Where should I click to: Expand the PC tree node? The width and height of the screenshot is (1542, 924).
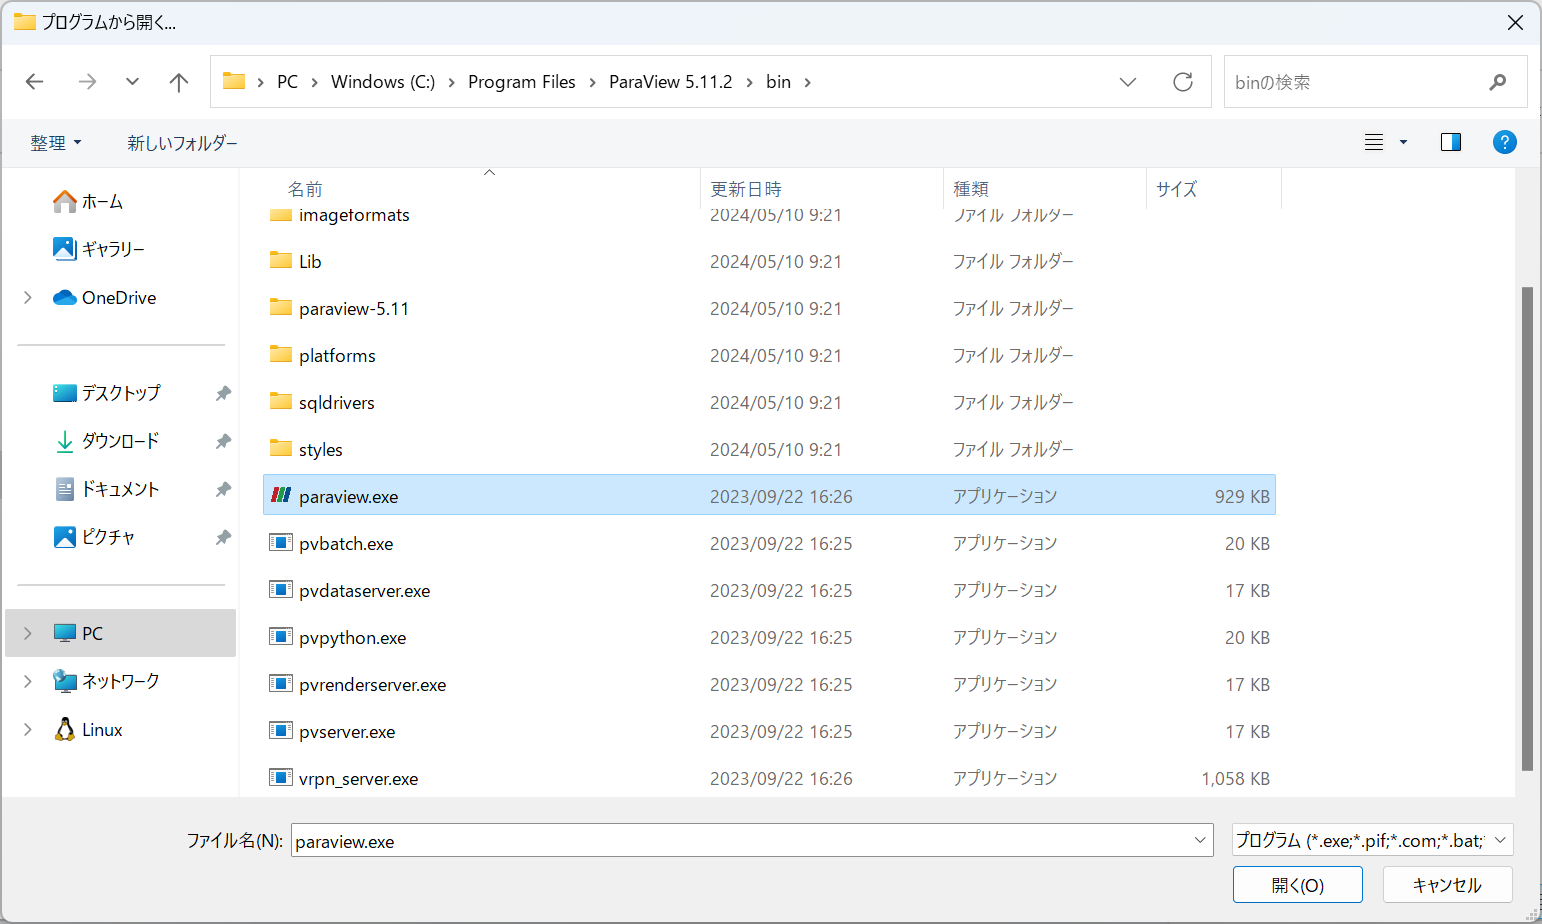click(28, 633)
